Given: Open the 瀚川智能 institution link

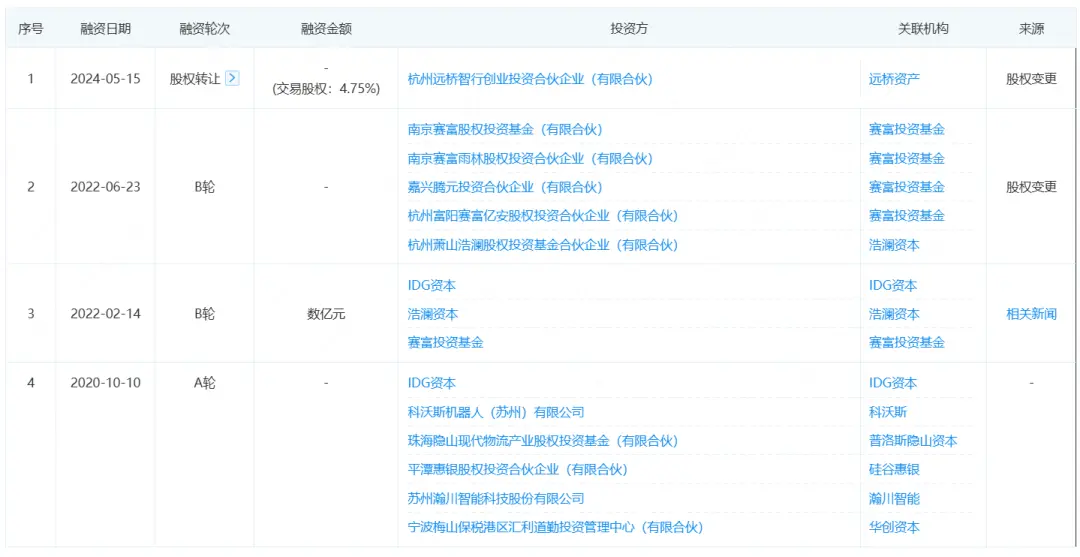Looking at the screenshot, I should [894, 498].
